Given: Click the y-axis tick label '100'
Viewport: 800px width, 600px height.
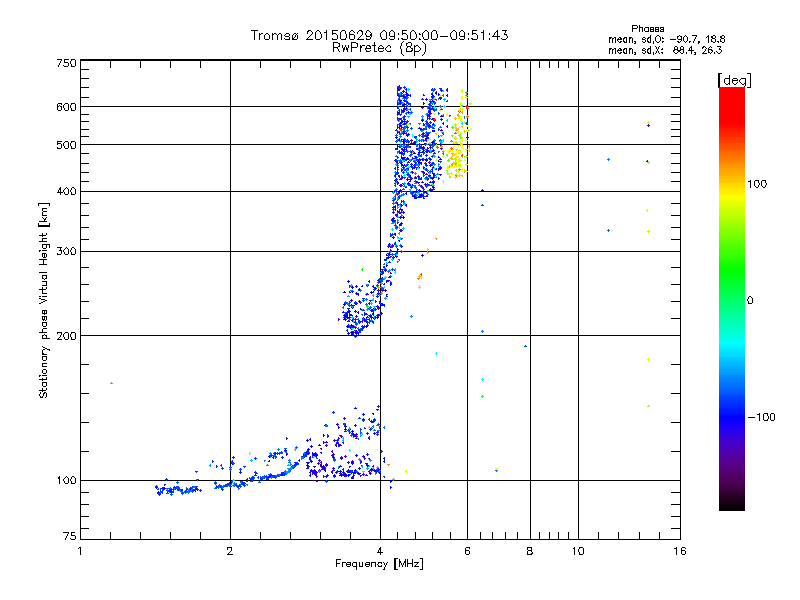Looking at the screenshot, I should pos(67,480).
